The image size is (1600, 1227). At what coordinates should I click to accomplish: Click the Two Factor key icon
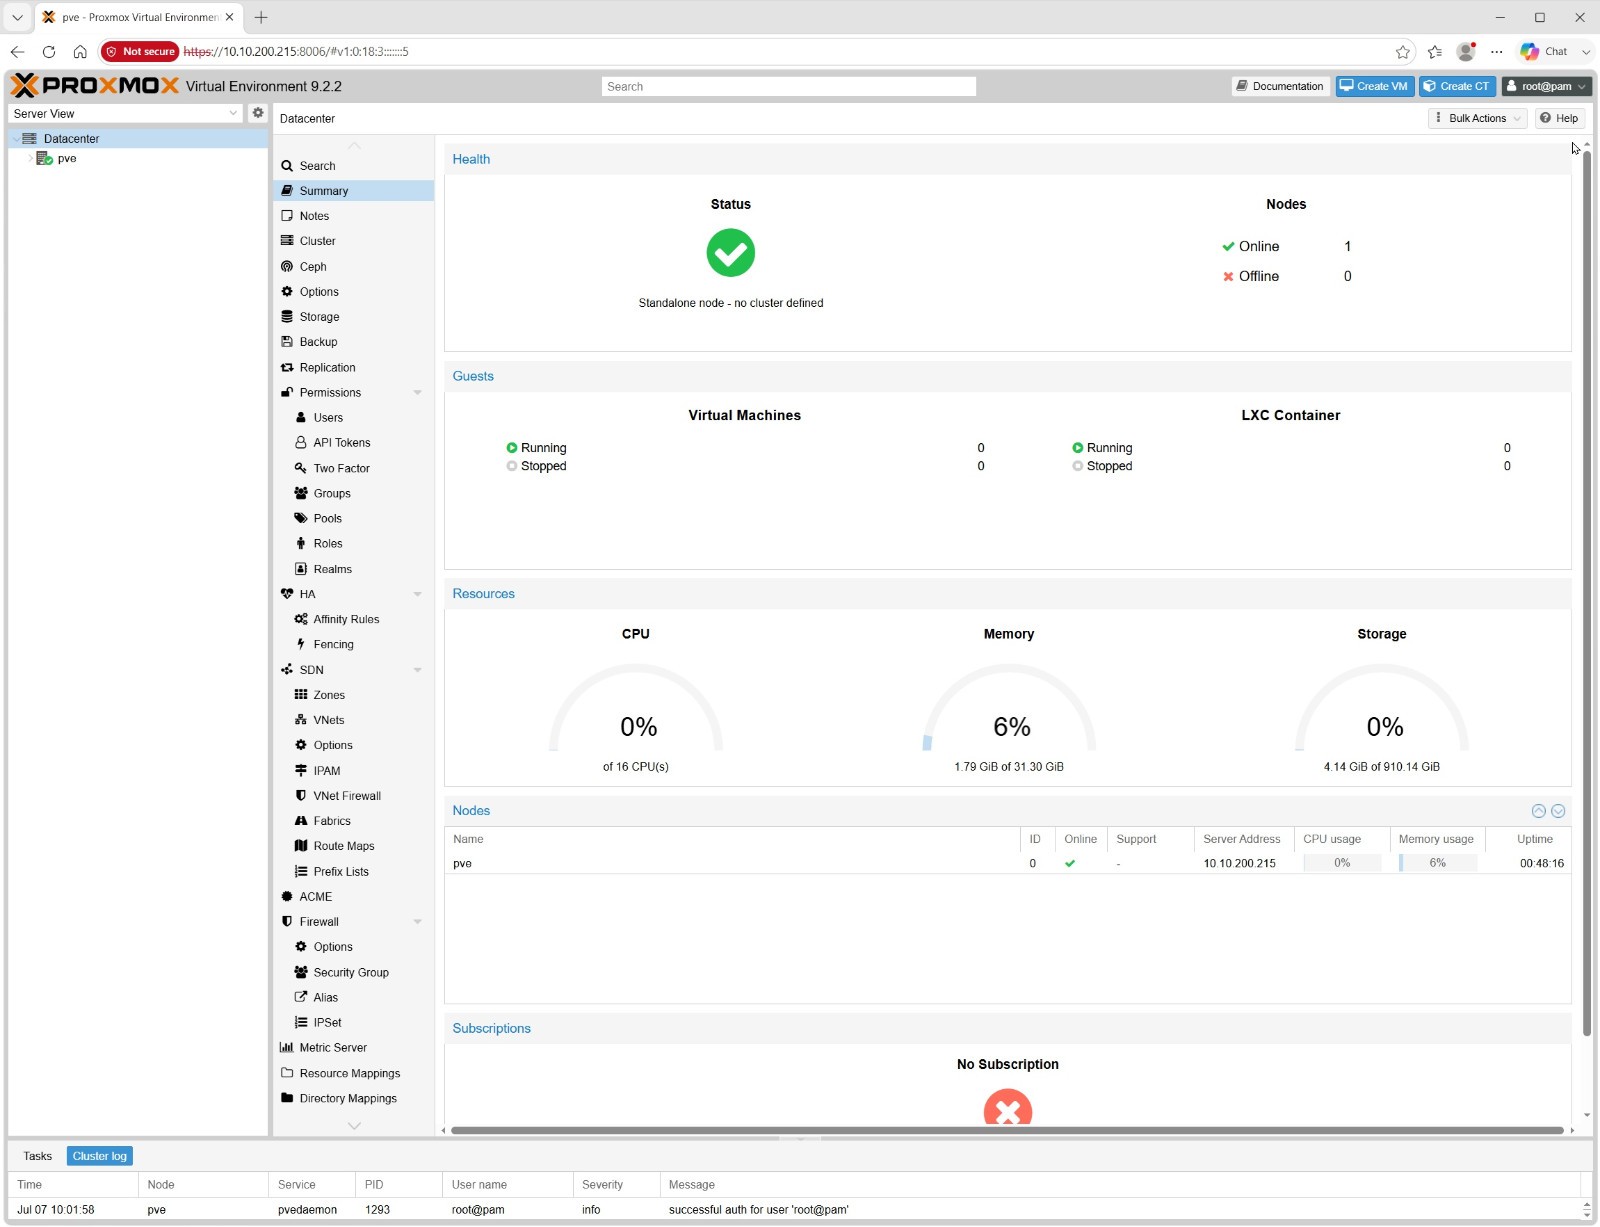301,468
